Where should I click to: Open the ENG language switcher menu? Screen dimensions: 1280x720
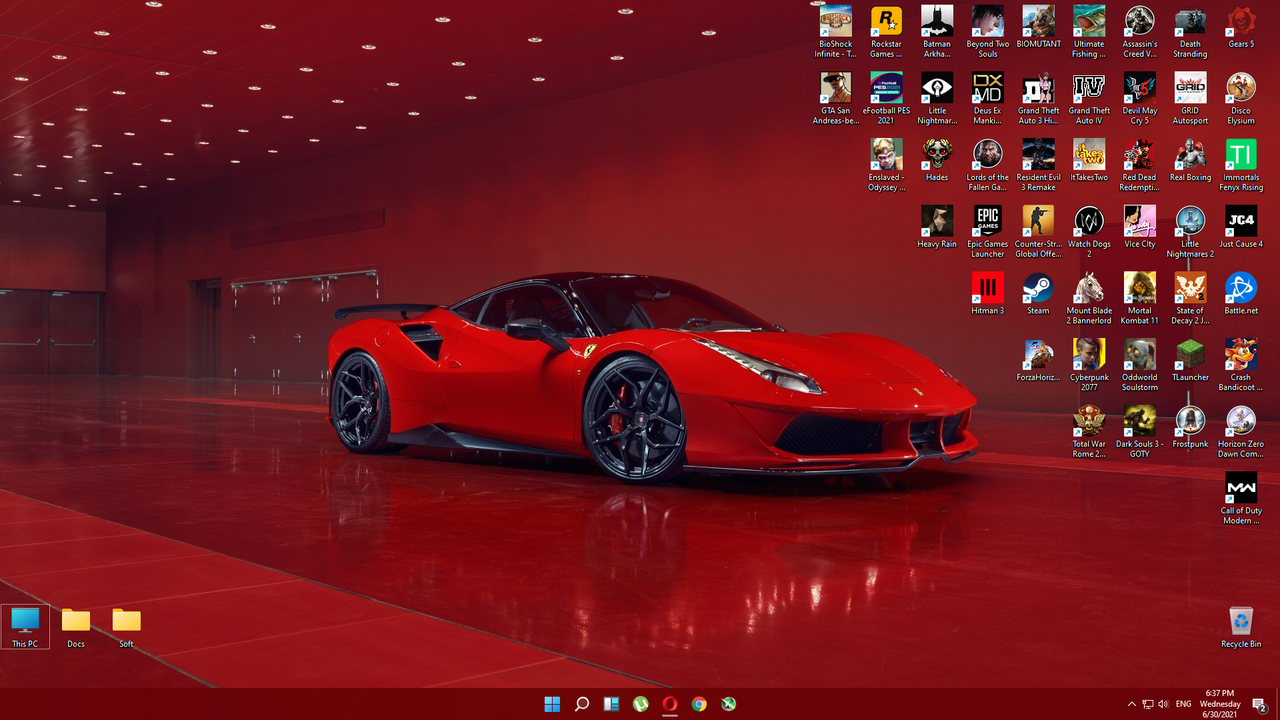(x=1183, y=704)
